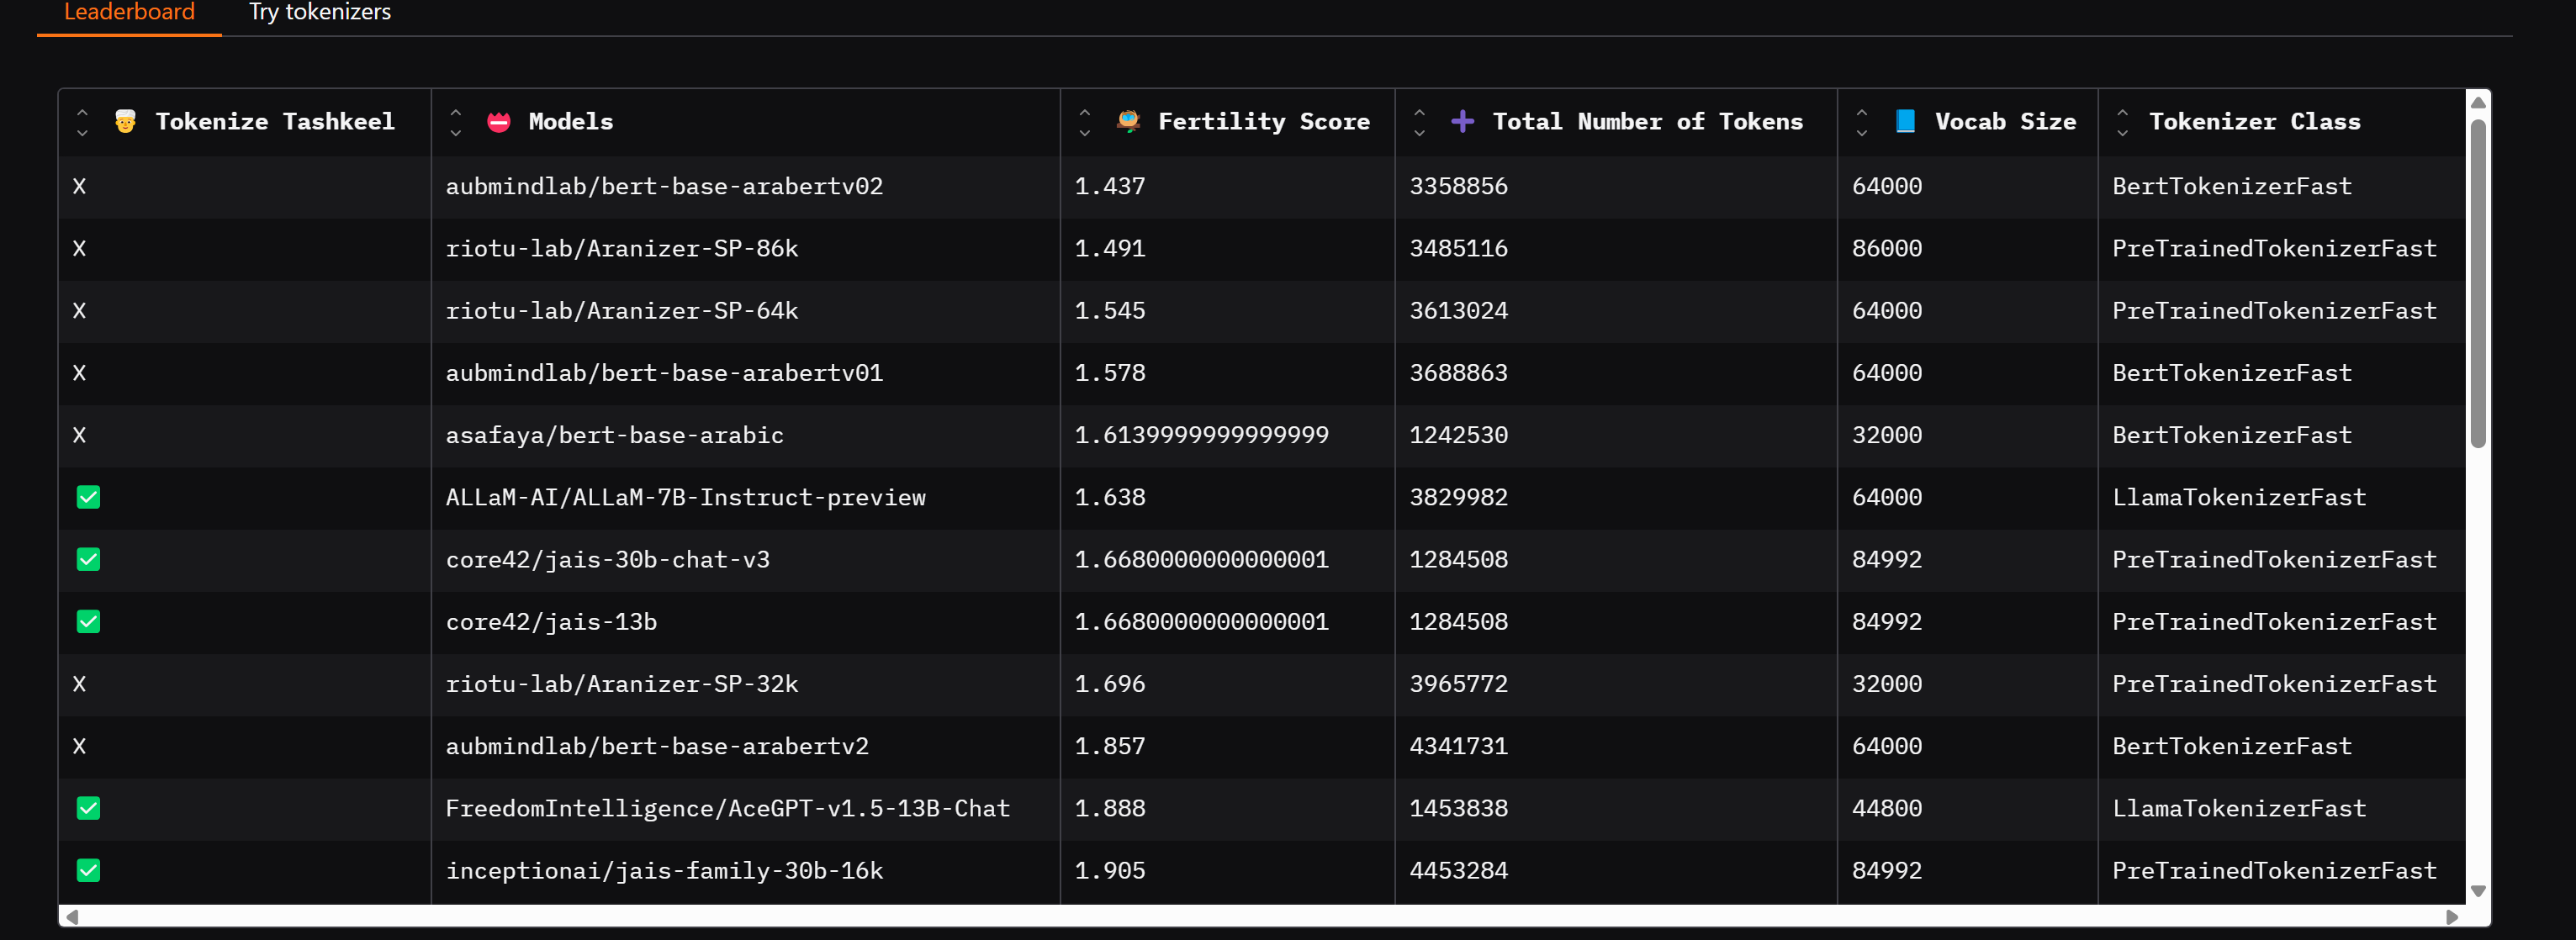Click green checkmark in jais-30b-chat-v3 row

tap(89, 559)
